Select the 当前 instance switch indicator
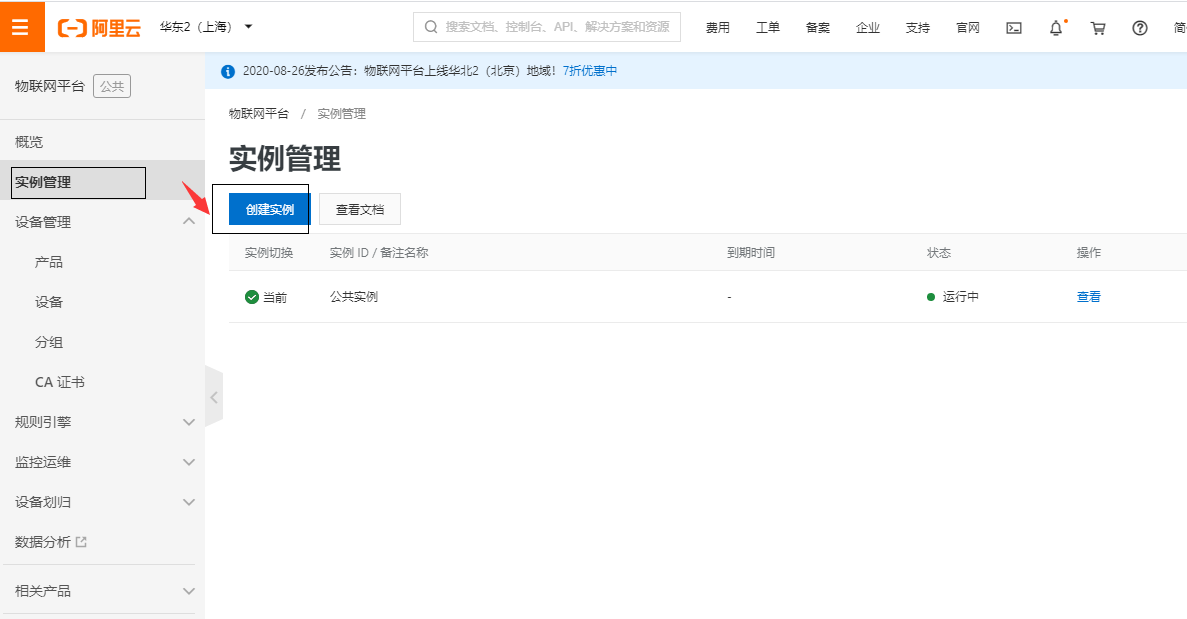1187x619 pixels. coord(263,296)
